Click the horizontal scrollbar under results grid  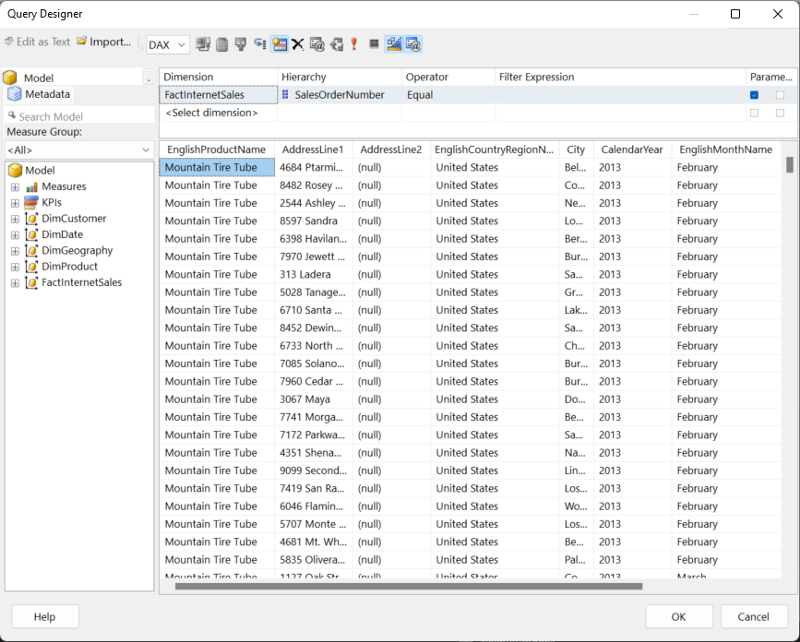400,586
